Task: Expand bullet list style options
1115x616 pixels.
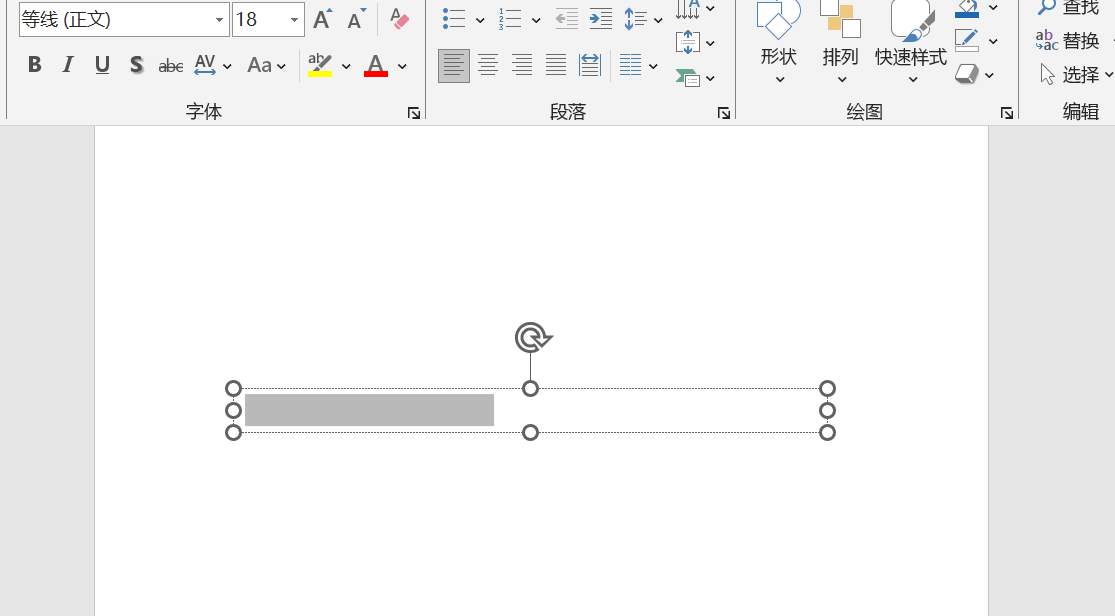Action: coord(480,20)
